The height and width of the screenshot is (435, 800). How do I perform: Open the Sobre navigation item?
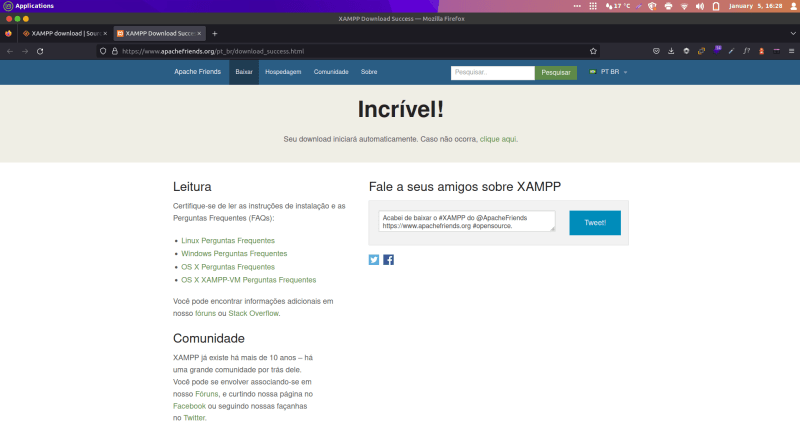click(x=369, y=72)
